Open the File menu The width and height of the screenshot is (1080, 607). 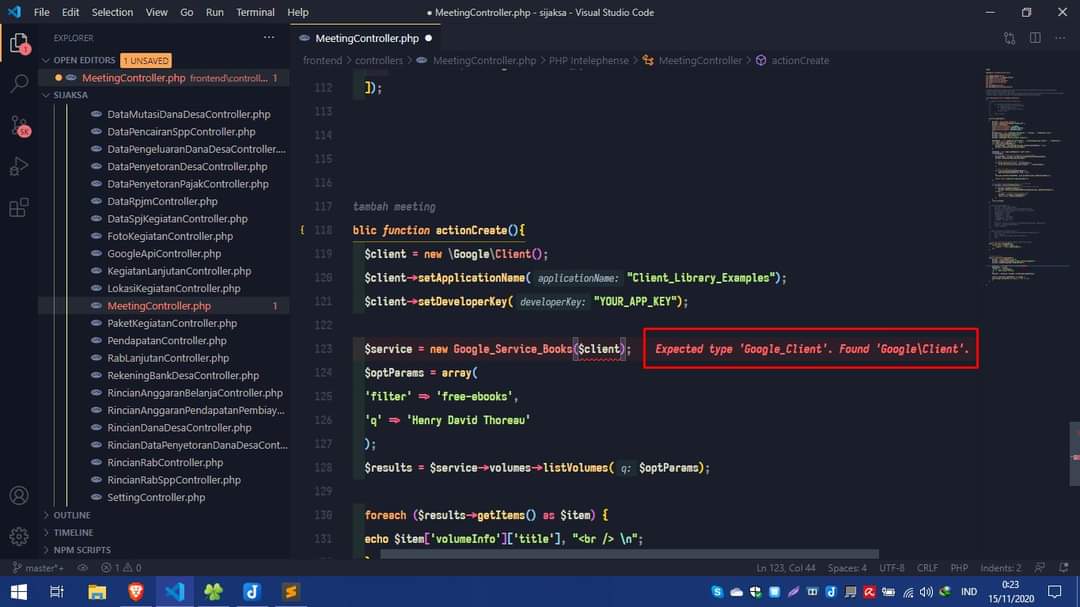coord(41,12)
